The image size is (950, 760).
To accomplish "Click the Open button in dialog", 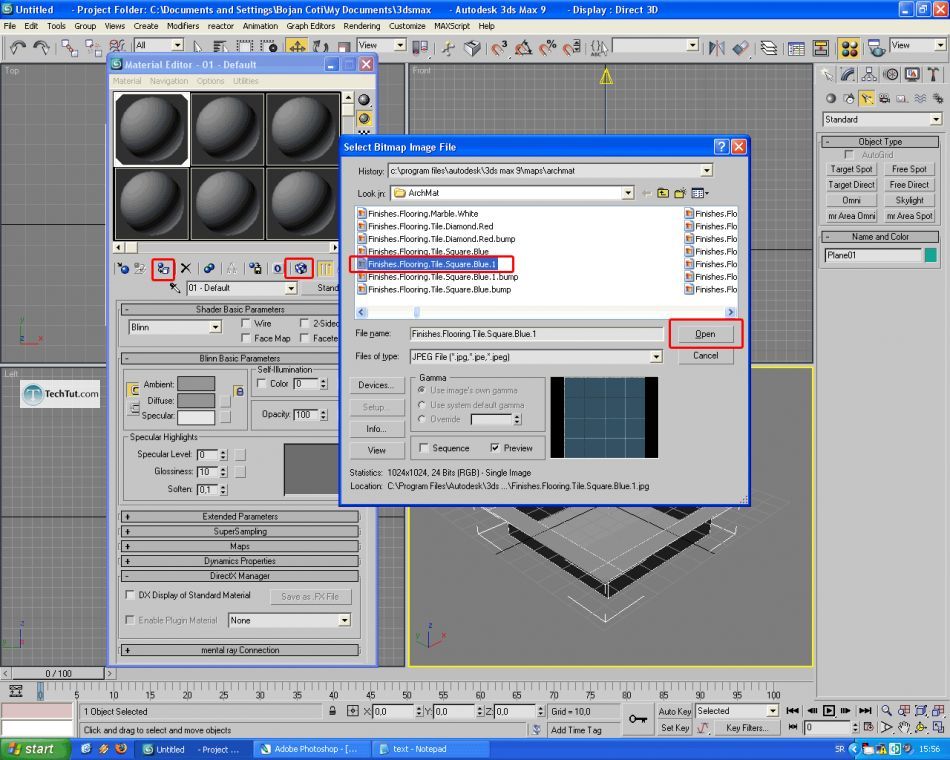I will (x=705, y=334).
